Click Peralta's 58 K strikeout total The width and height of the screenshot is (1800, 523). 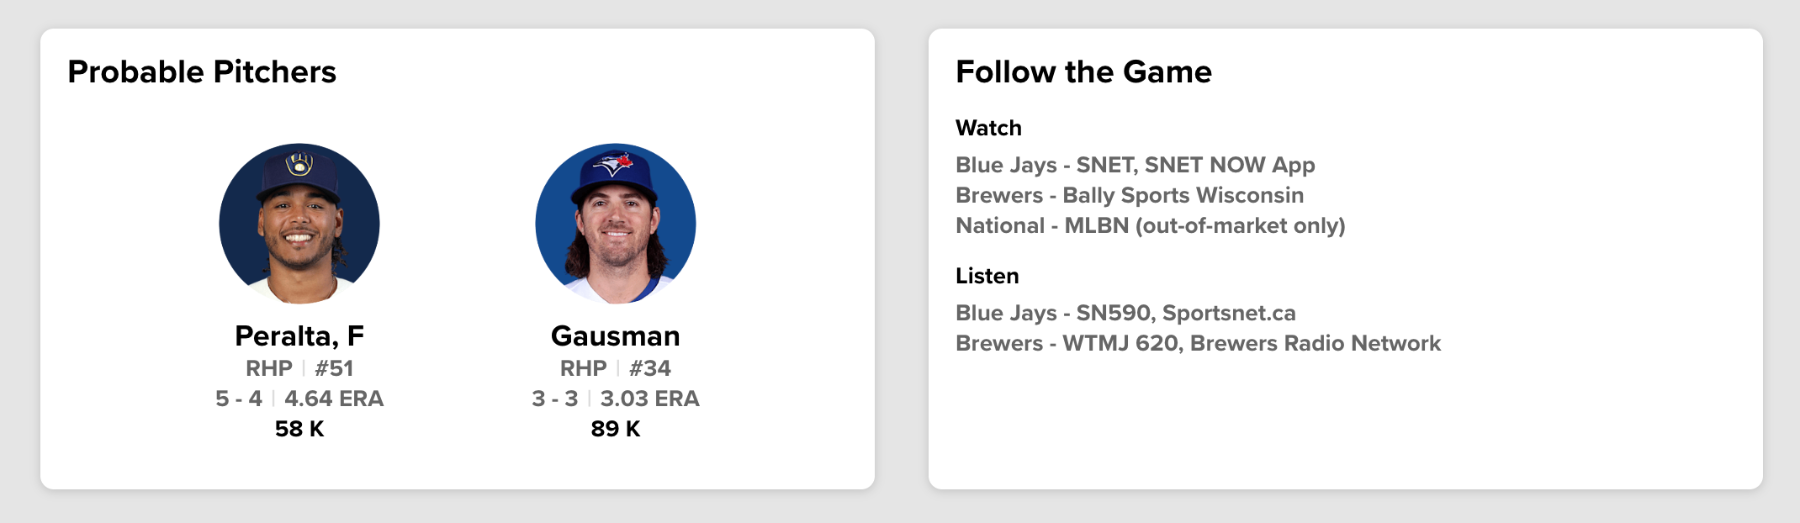[299, 429]
